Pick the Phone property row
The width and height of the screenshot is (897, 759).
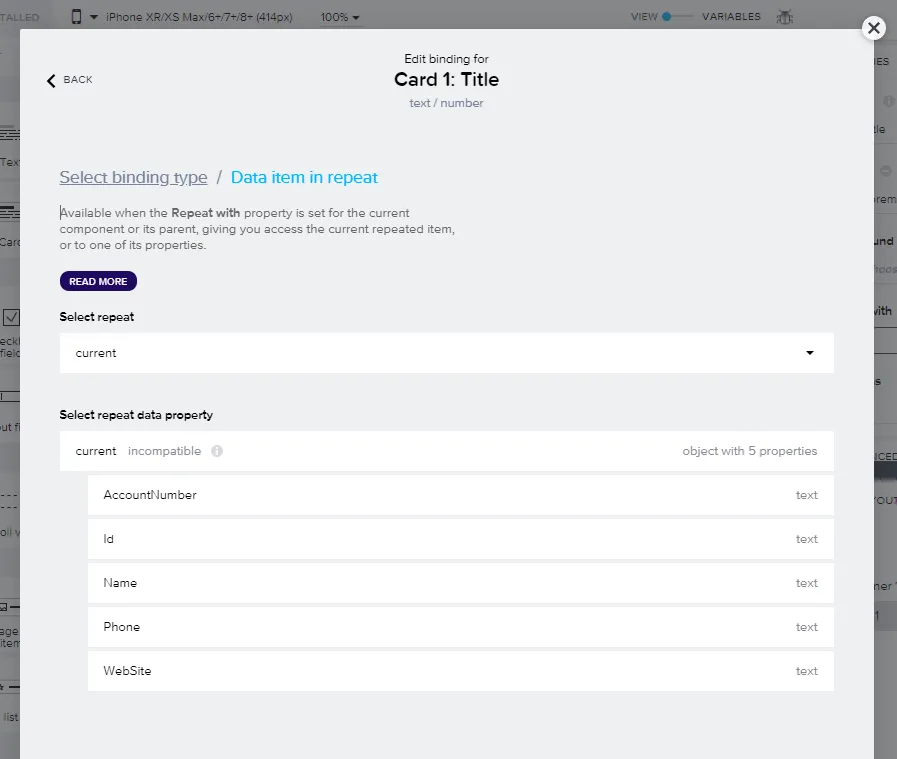click(x=460, y=627)
